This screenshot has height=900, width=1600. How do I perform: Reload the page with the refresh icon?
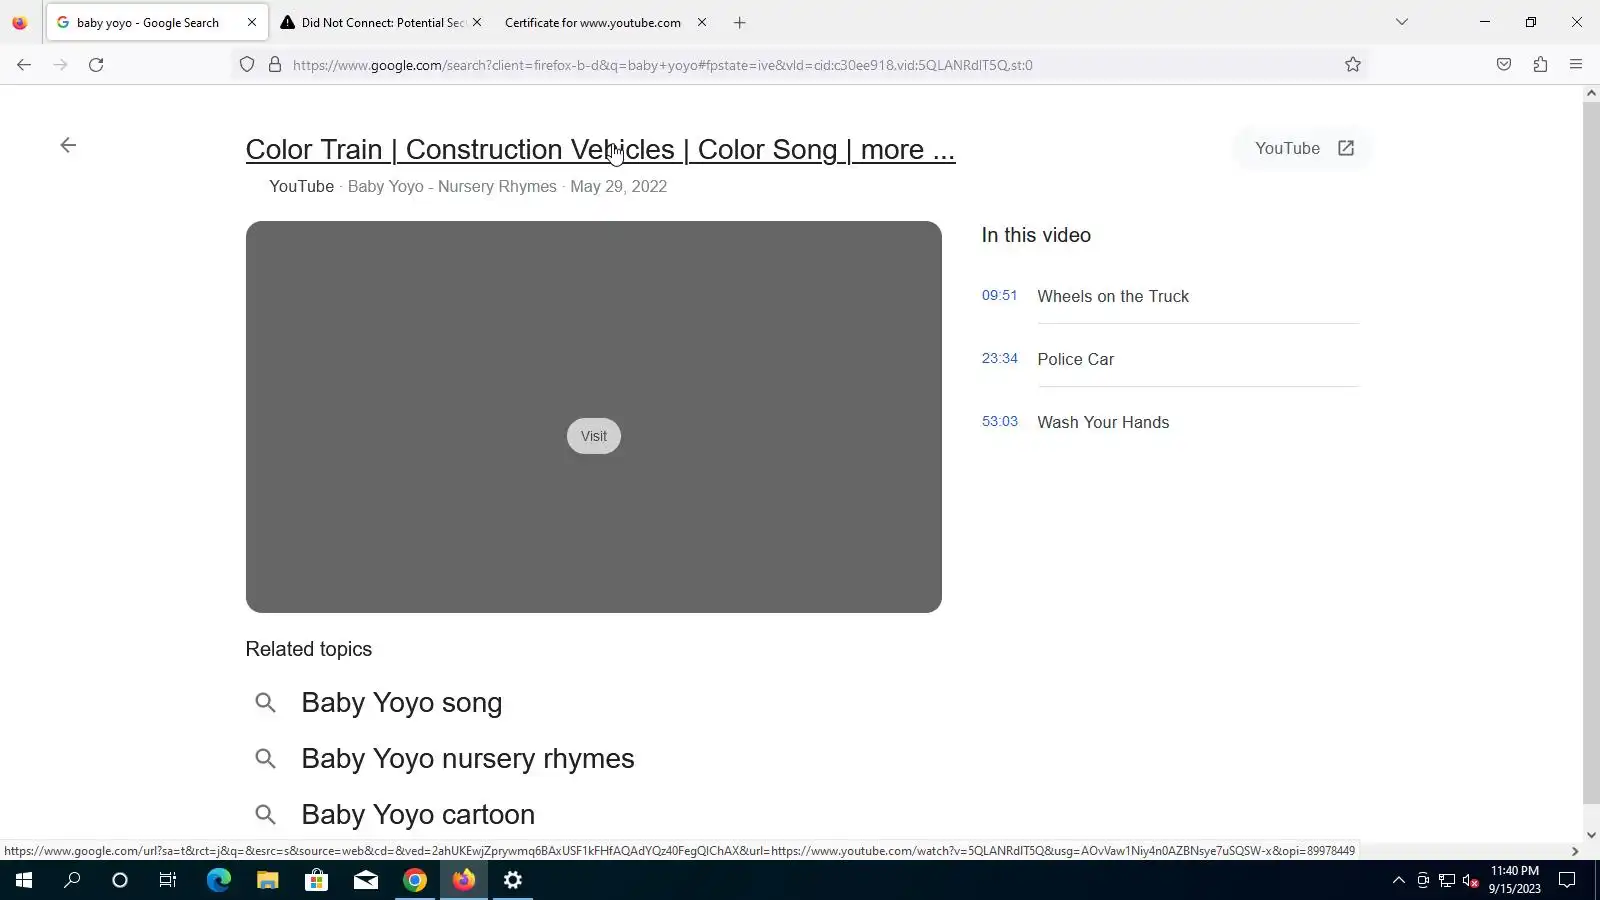(x=96, y=65)
